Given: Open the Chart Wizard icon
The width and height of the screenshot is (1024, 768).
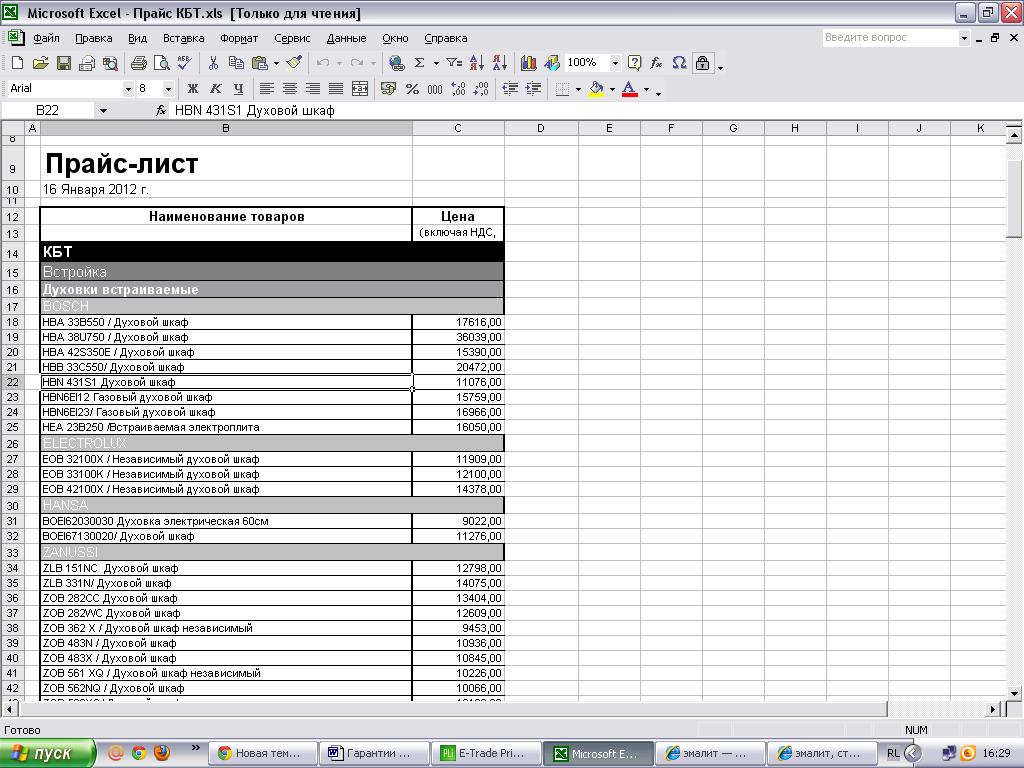Looking at the screenshot, I should (528, 63).
